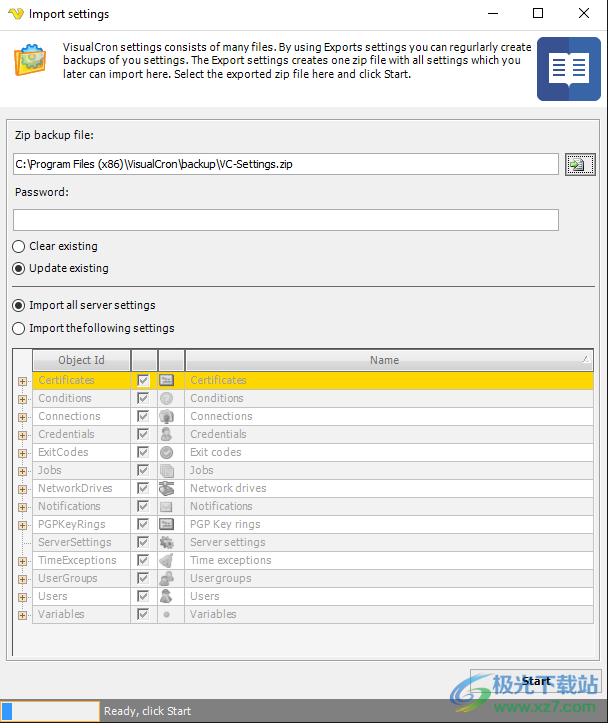Toggle the ServerSettings checkbox
Screen dimensions: 609x723
(x=143, y=542)
